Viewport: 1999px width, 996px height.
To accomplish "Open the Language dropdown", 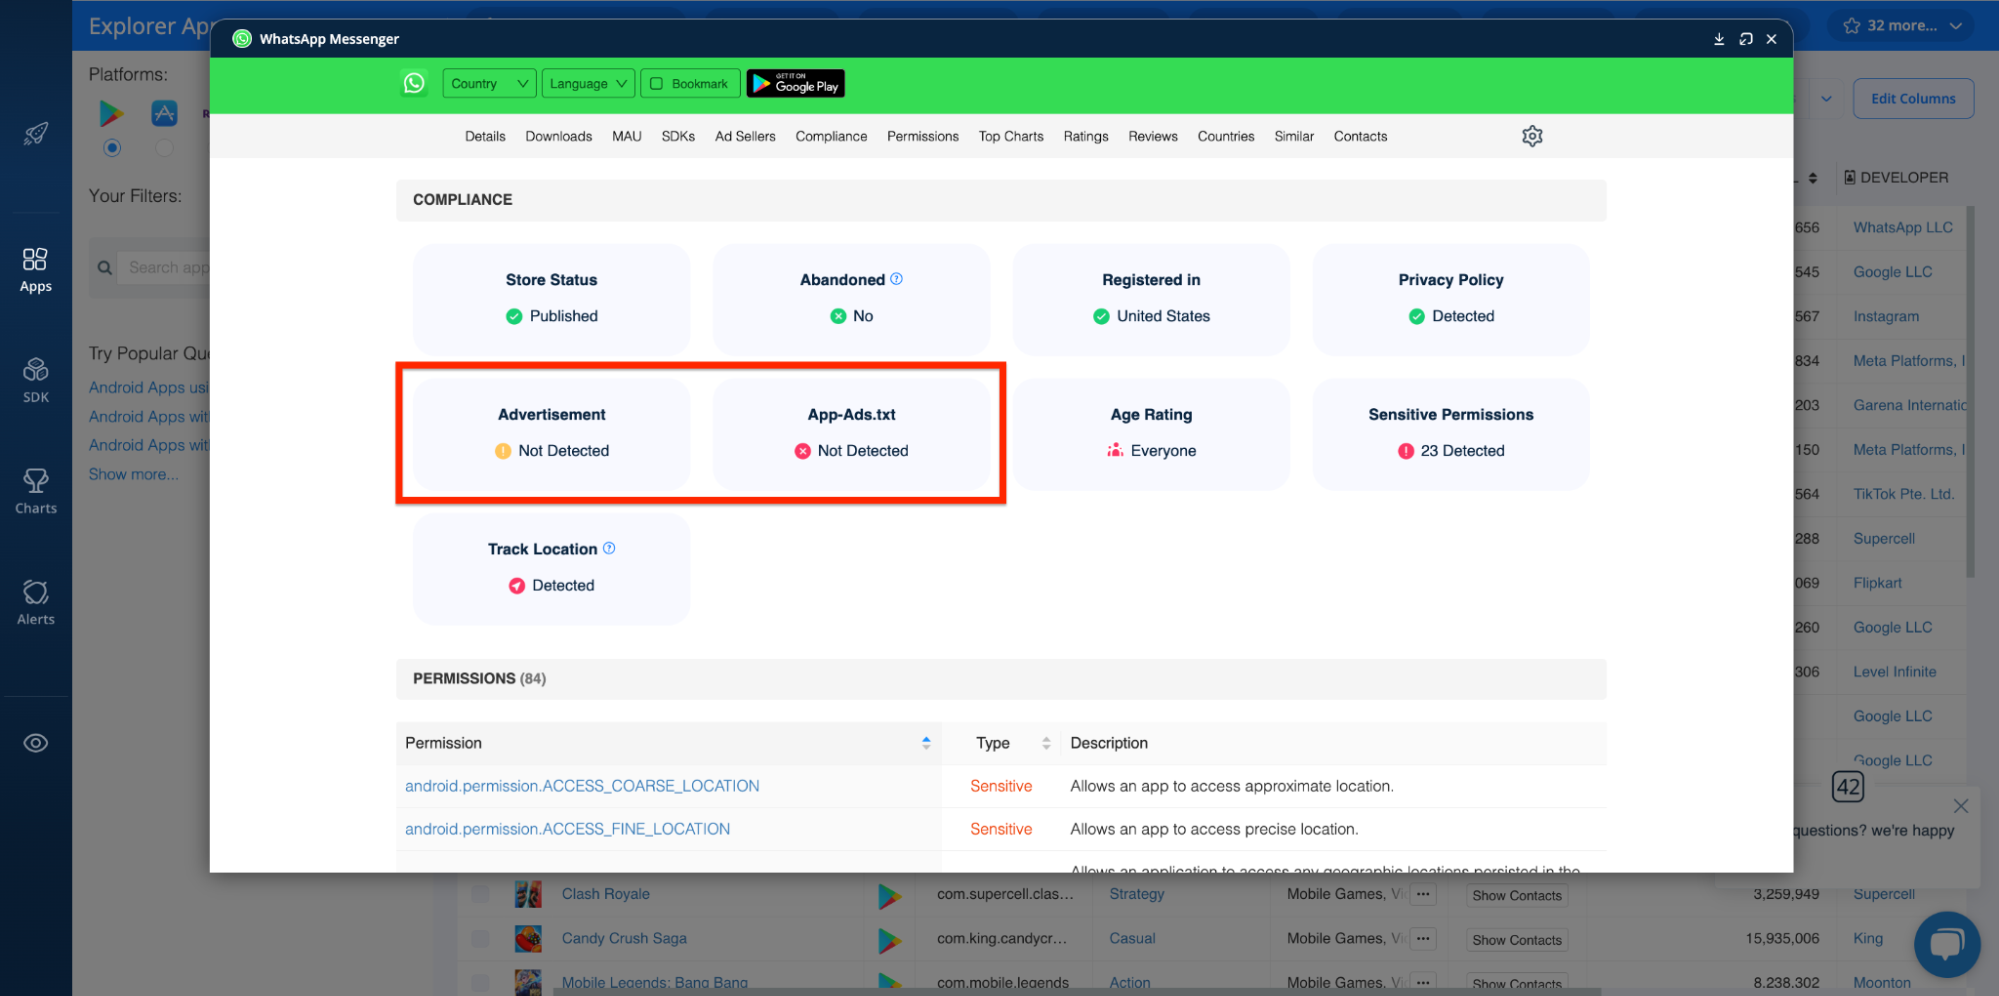I will [588, 83].
